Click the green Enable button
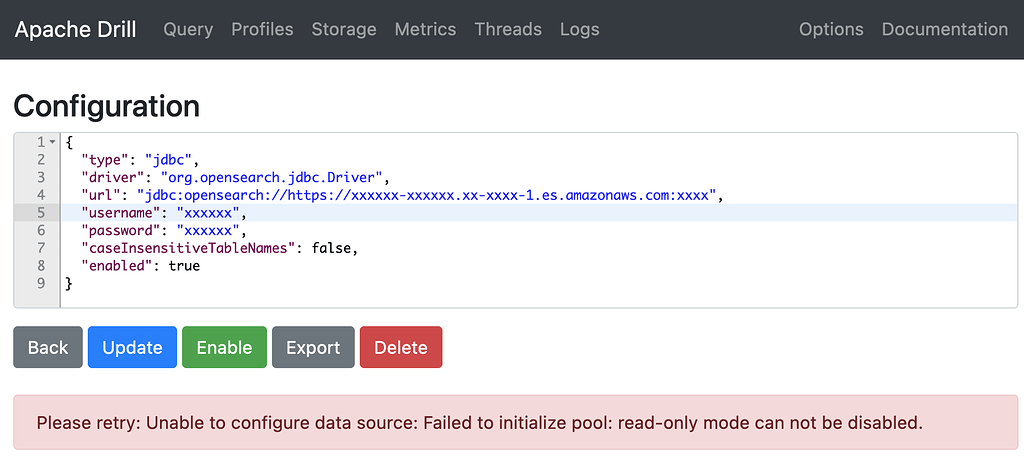The width and height of the screenshot is (1024, 456). (x=224, y=347)
